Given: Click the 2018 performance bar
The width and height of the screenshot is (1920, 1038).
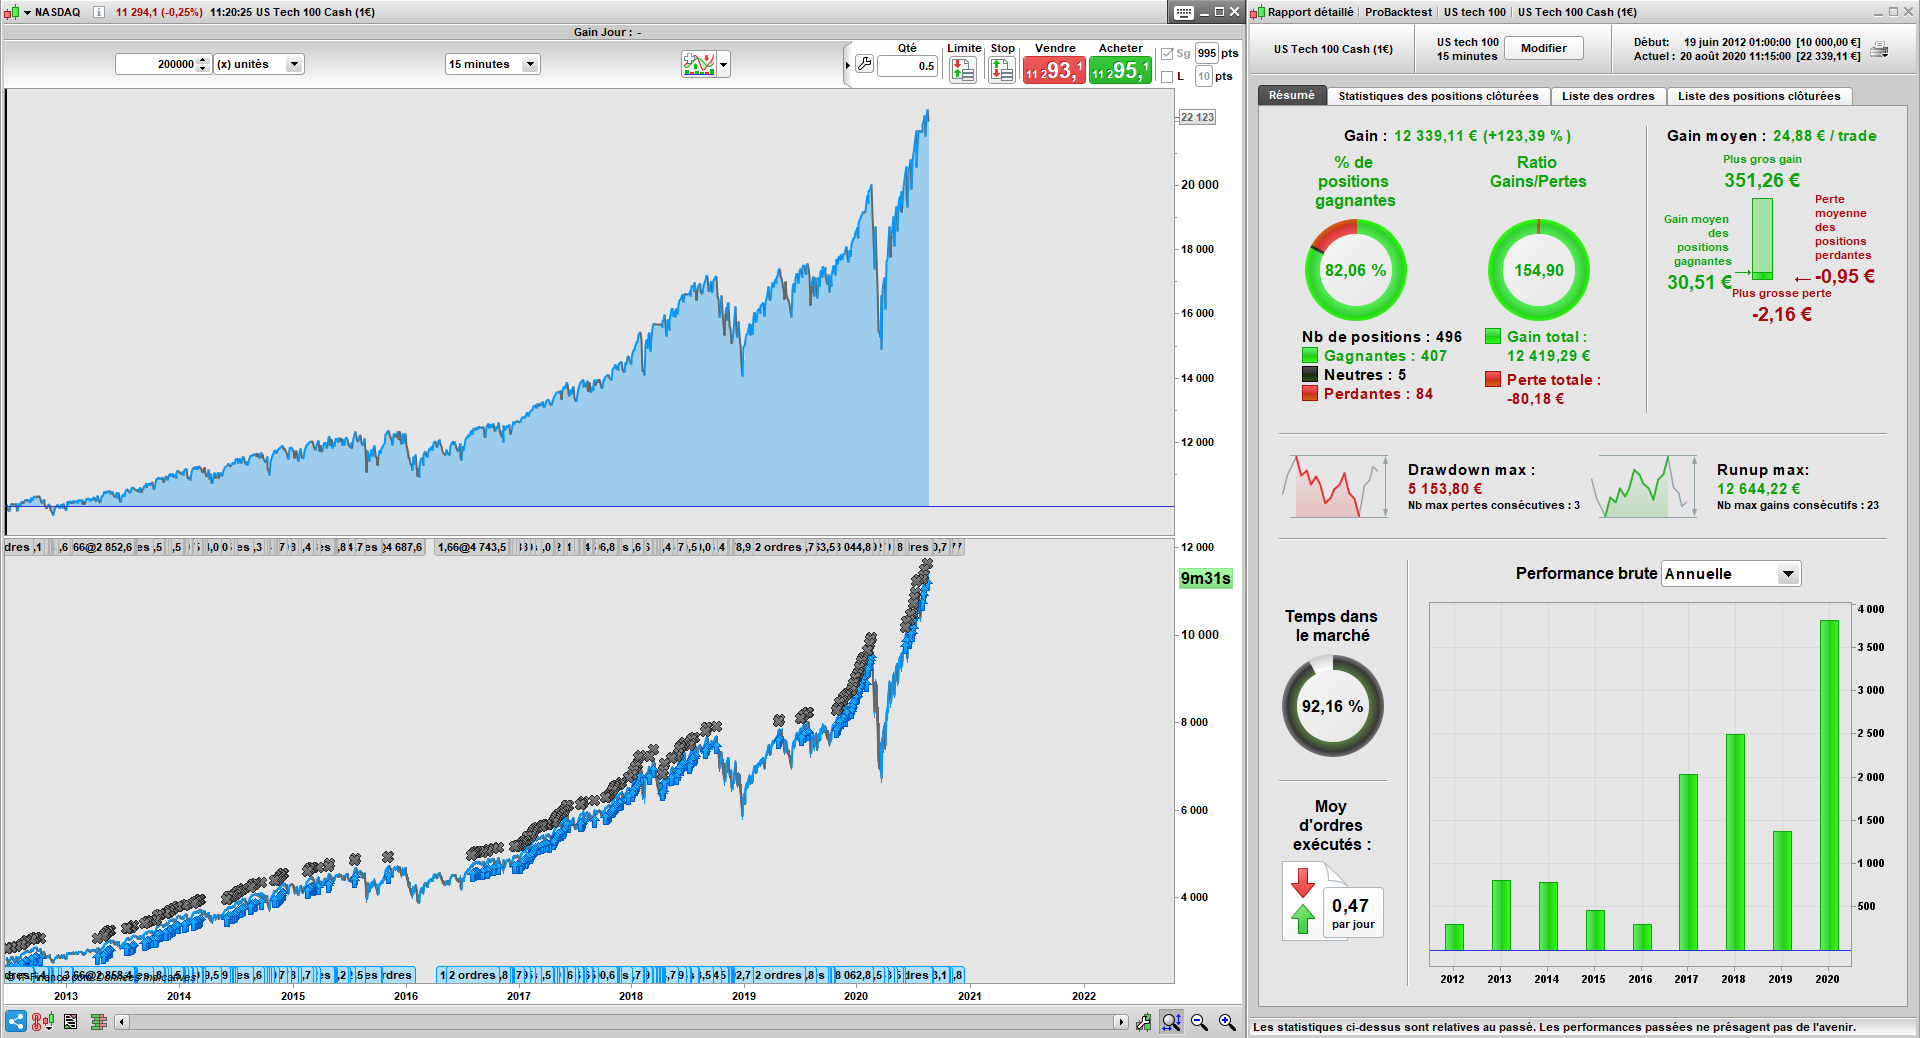Looking at the screenshot, I should tap(1735, 842).
